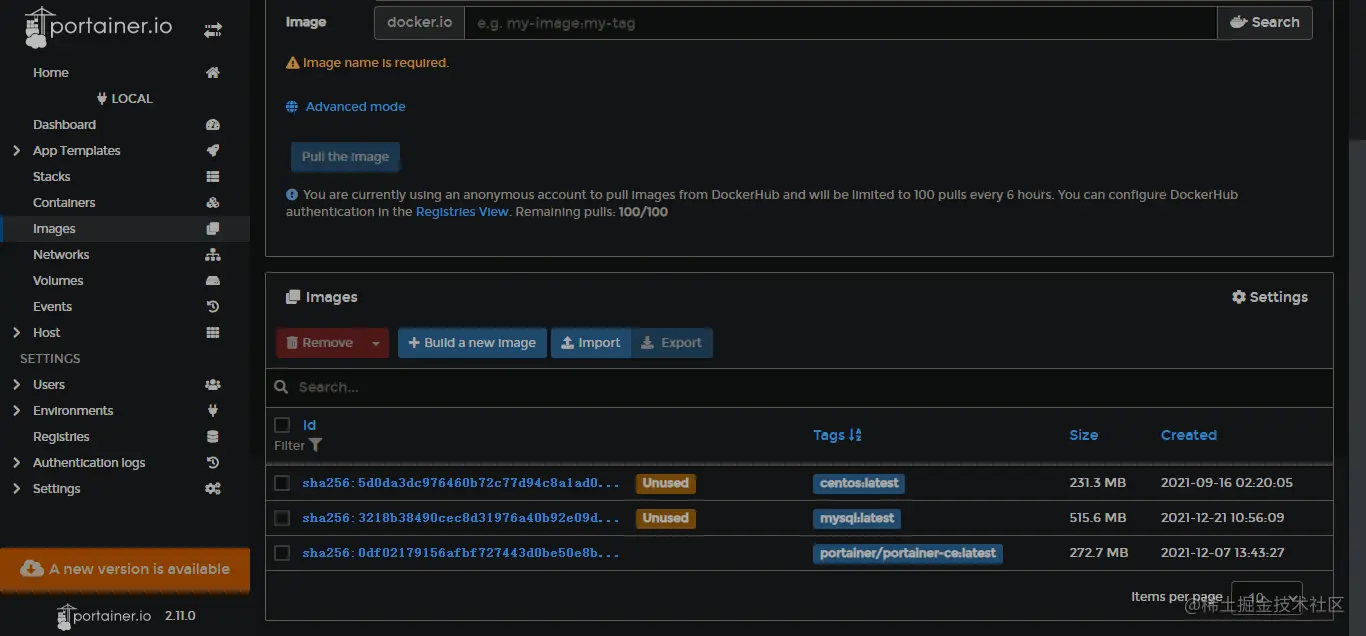Click the App Templates rocket icon
This screenshot has height=636, width=1366.
click(212, 151)
